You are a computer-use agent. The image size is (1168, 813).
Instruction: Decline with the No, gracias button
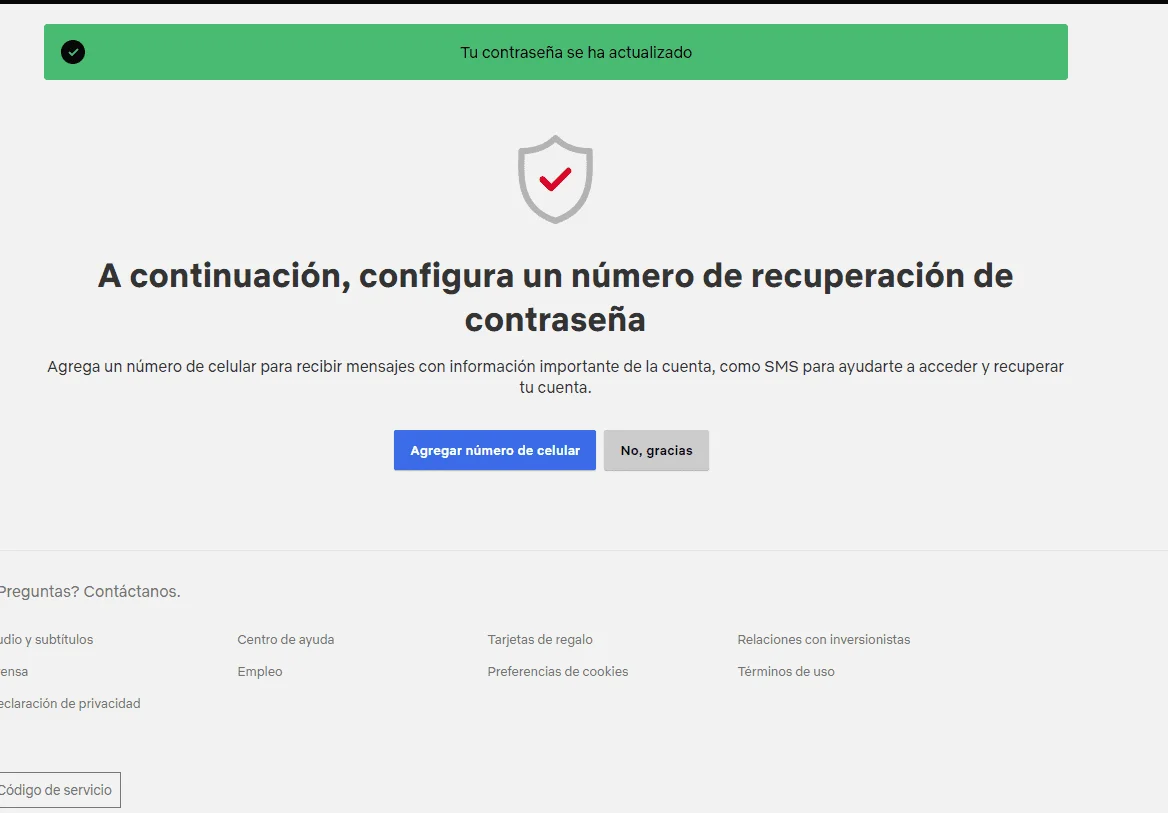656,450
